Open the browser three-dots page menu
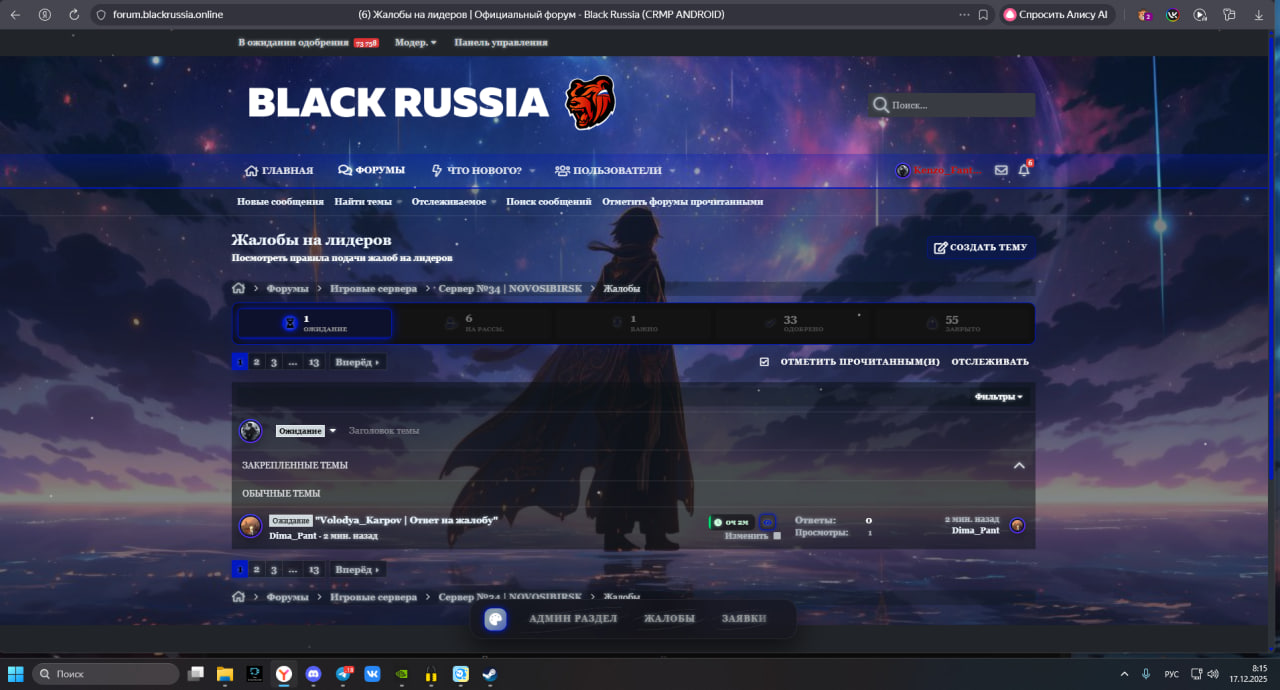The width and height of the screenshot is (1280, 690). pos(964,15)
